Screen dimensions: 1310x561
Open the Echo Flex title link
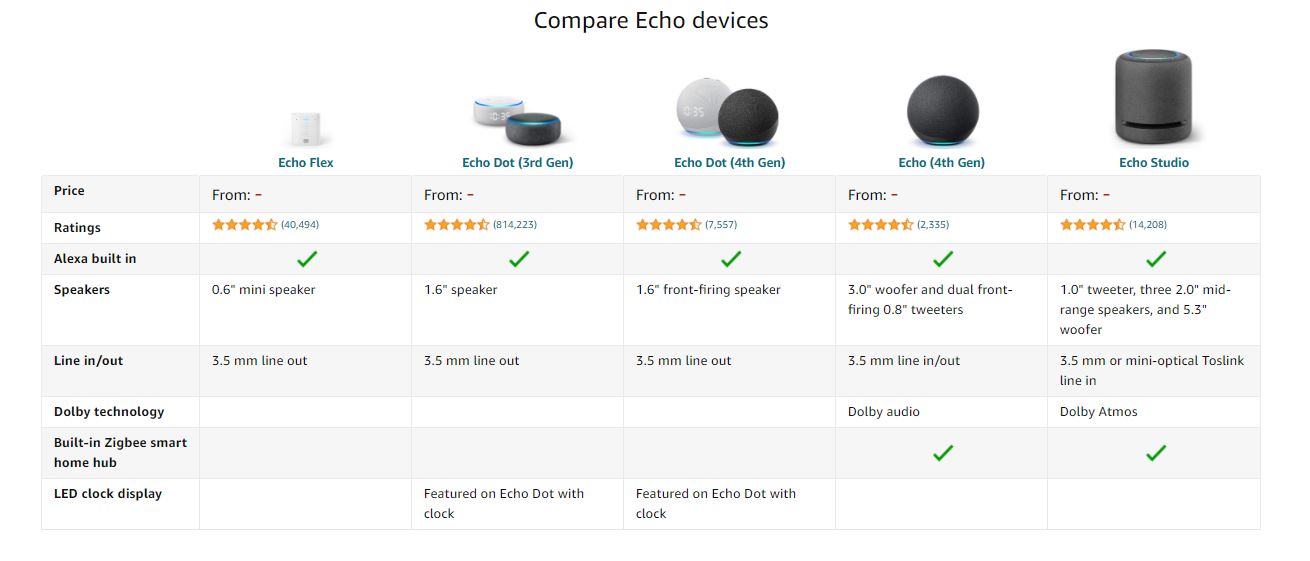point(306,162)
